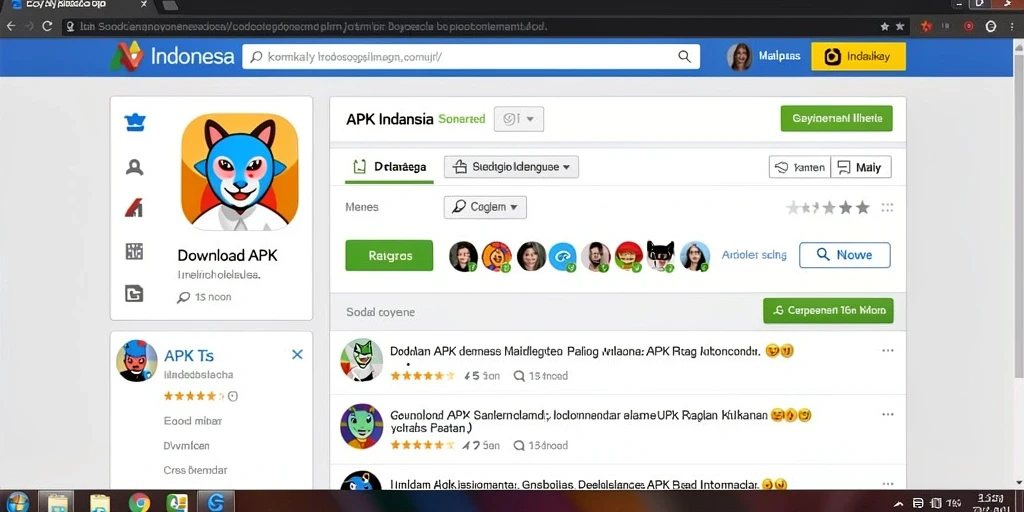Image resolution: width=1024 pixels, height=512 pixels.
Task: Click the third avatar with dark hair
Action: tap(531, 256)
